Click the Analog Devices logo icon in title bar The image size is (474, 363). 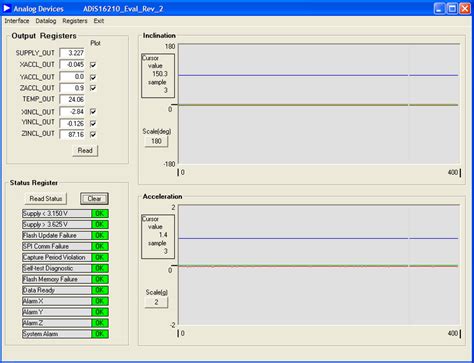click(x=7, y=8)
